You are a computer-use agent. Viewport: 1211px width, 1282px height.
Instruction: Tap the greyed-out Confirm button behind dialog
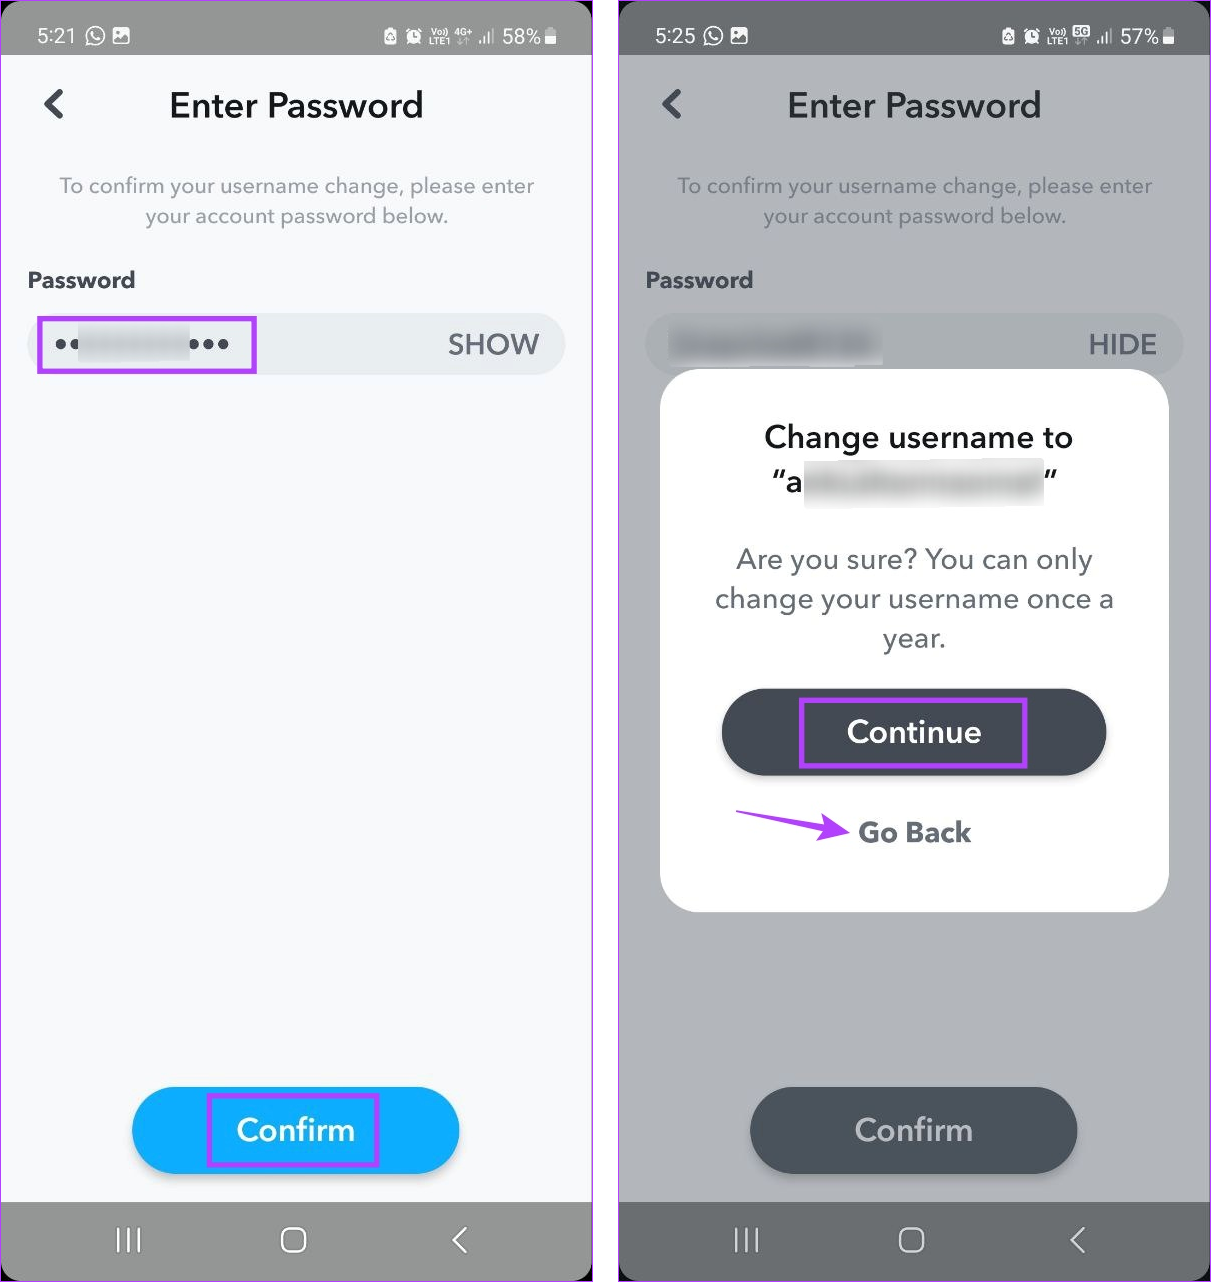[x=913, y=1130]
